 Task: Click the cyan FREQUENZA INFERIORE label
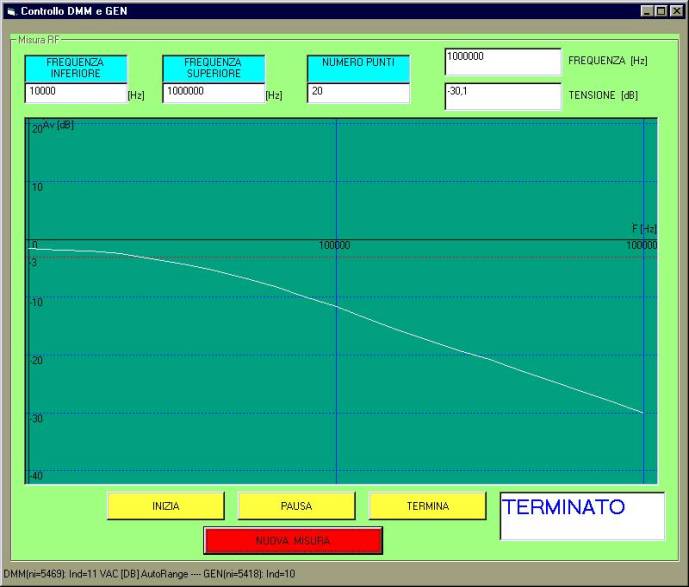(75, 68)
